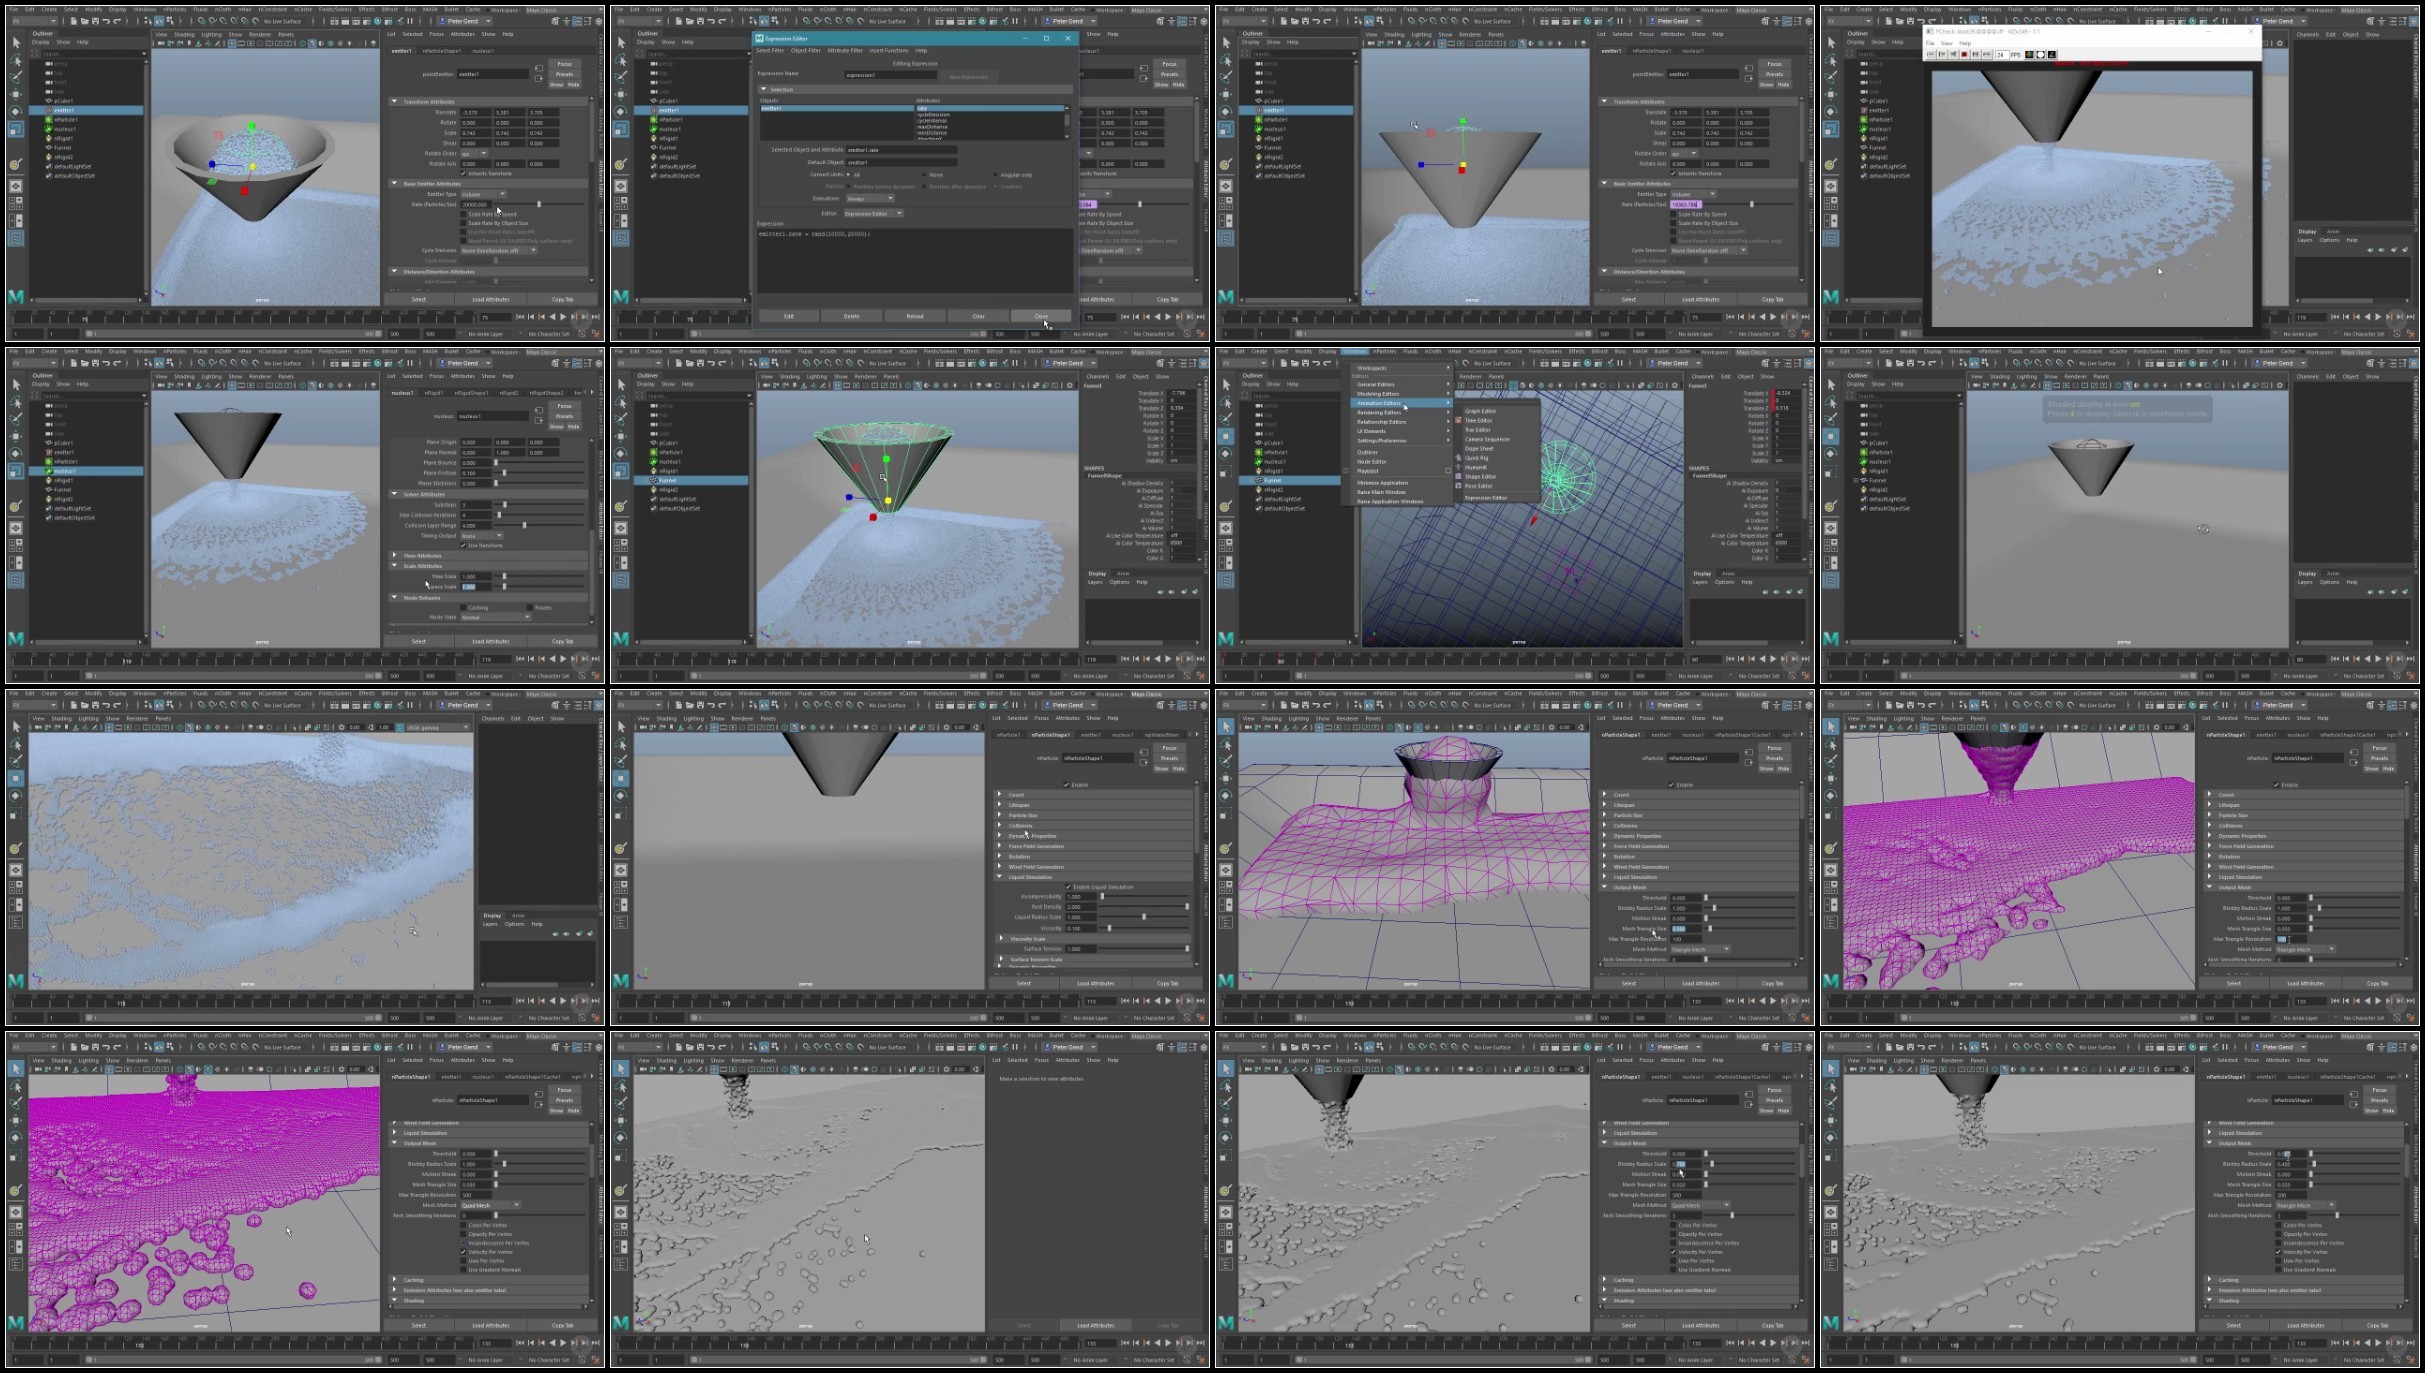Click the Quick Rig icon in the submenu
The width and height of the screenshot is (2425, 1373).
click(x=1459, y=458)
